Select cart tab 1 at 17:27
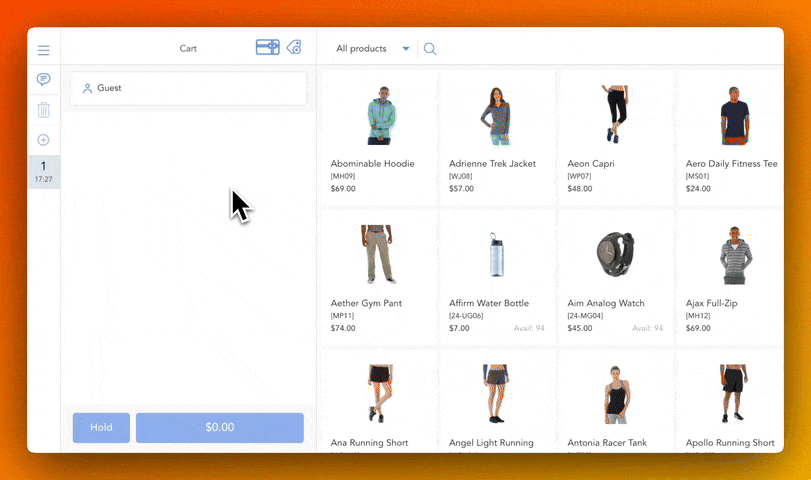 [44, 172]
